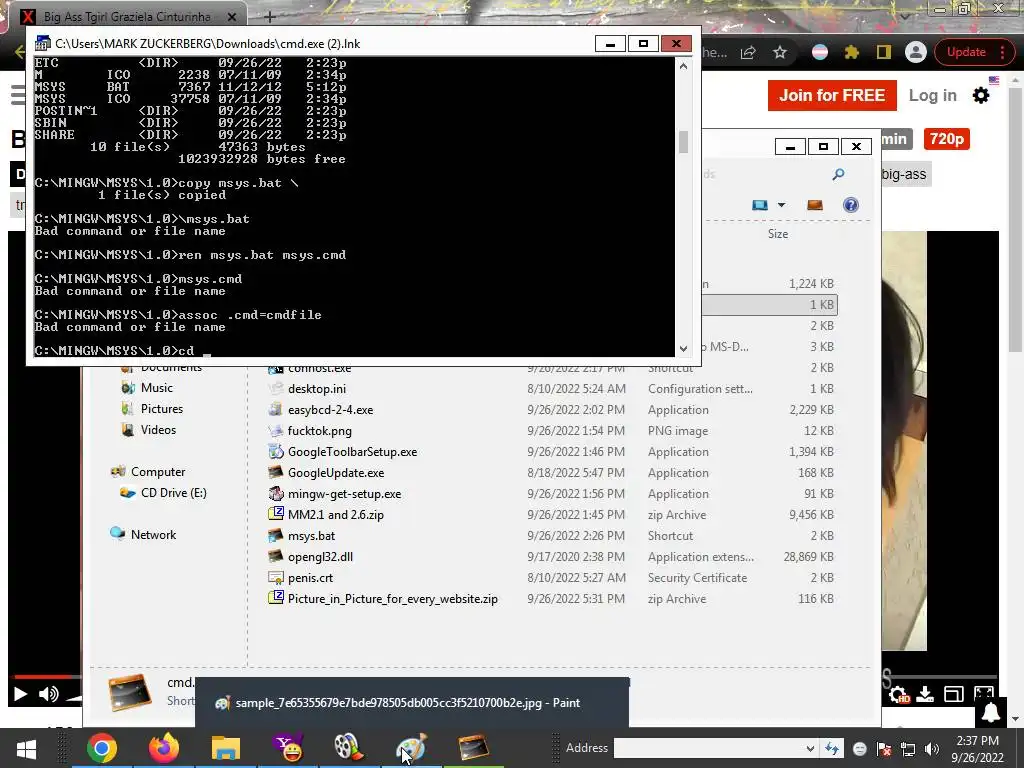1024x768 pixels.
Task: Click the Explorer change view icon
Action: point(760,205)
